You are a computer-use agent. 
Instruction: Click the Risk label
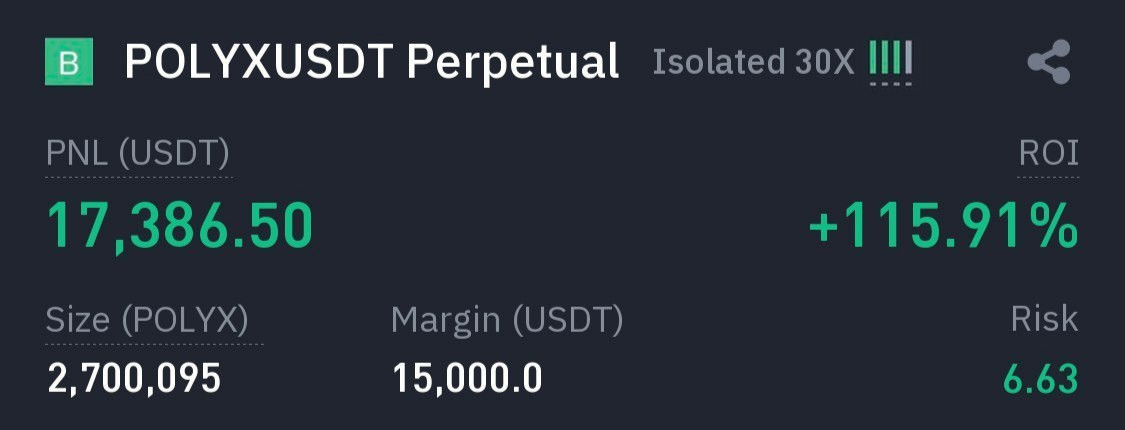click(1044, 319)
